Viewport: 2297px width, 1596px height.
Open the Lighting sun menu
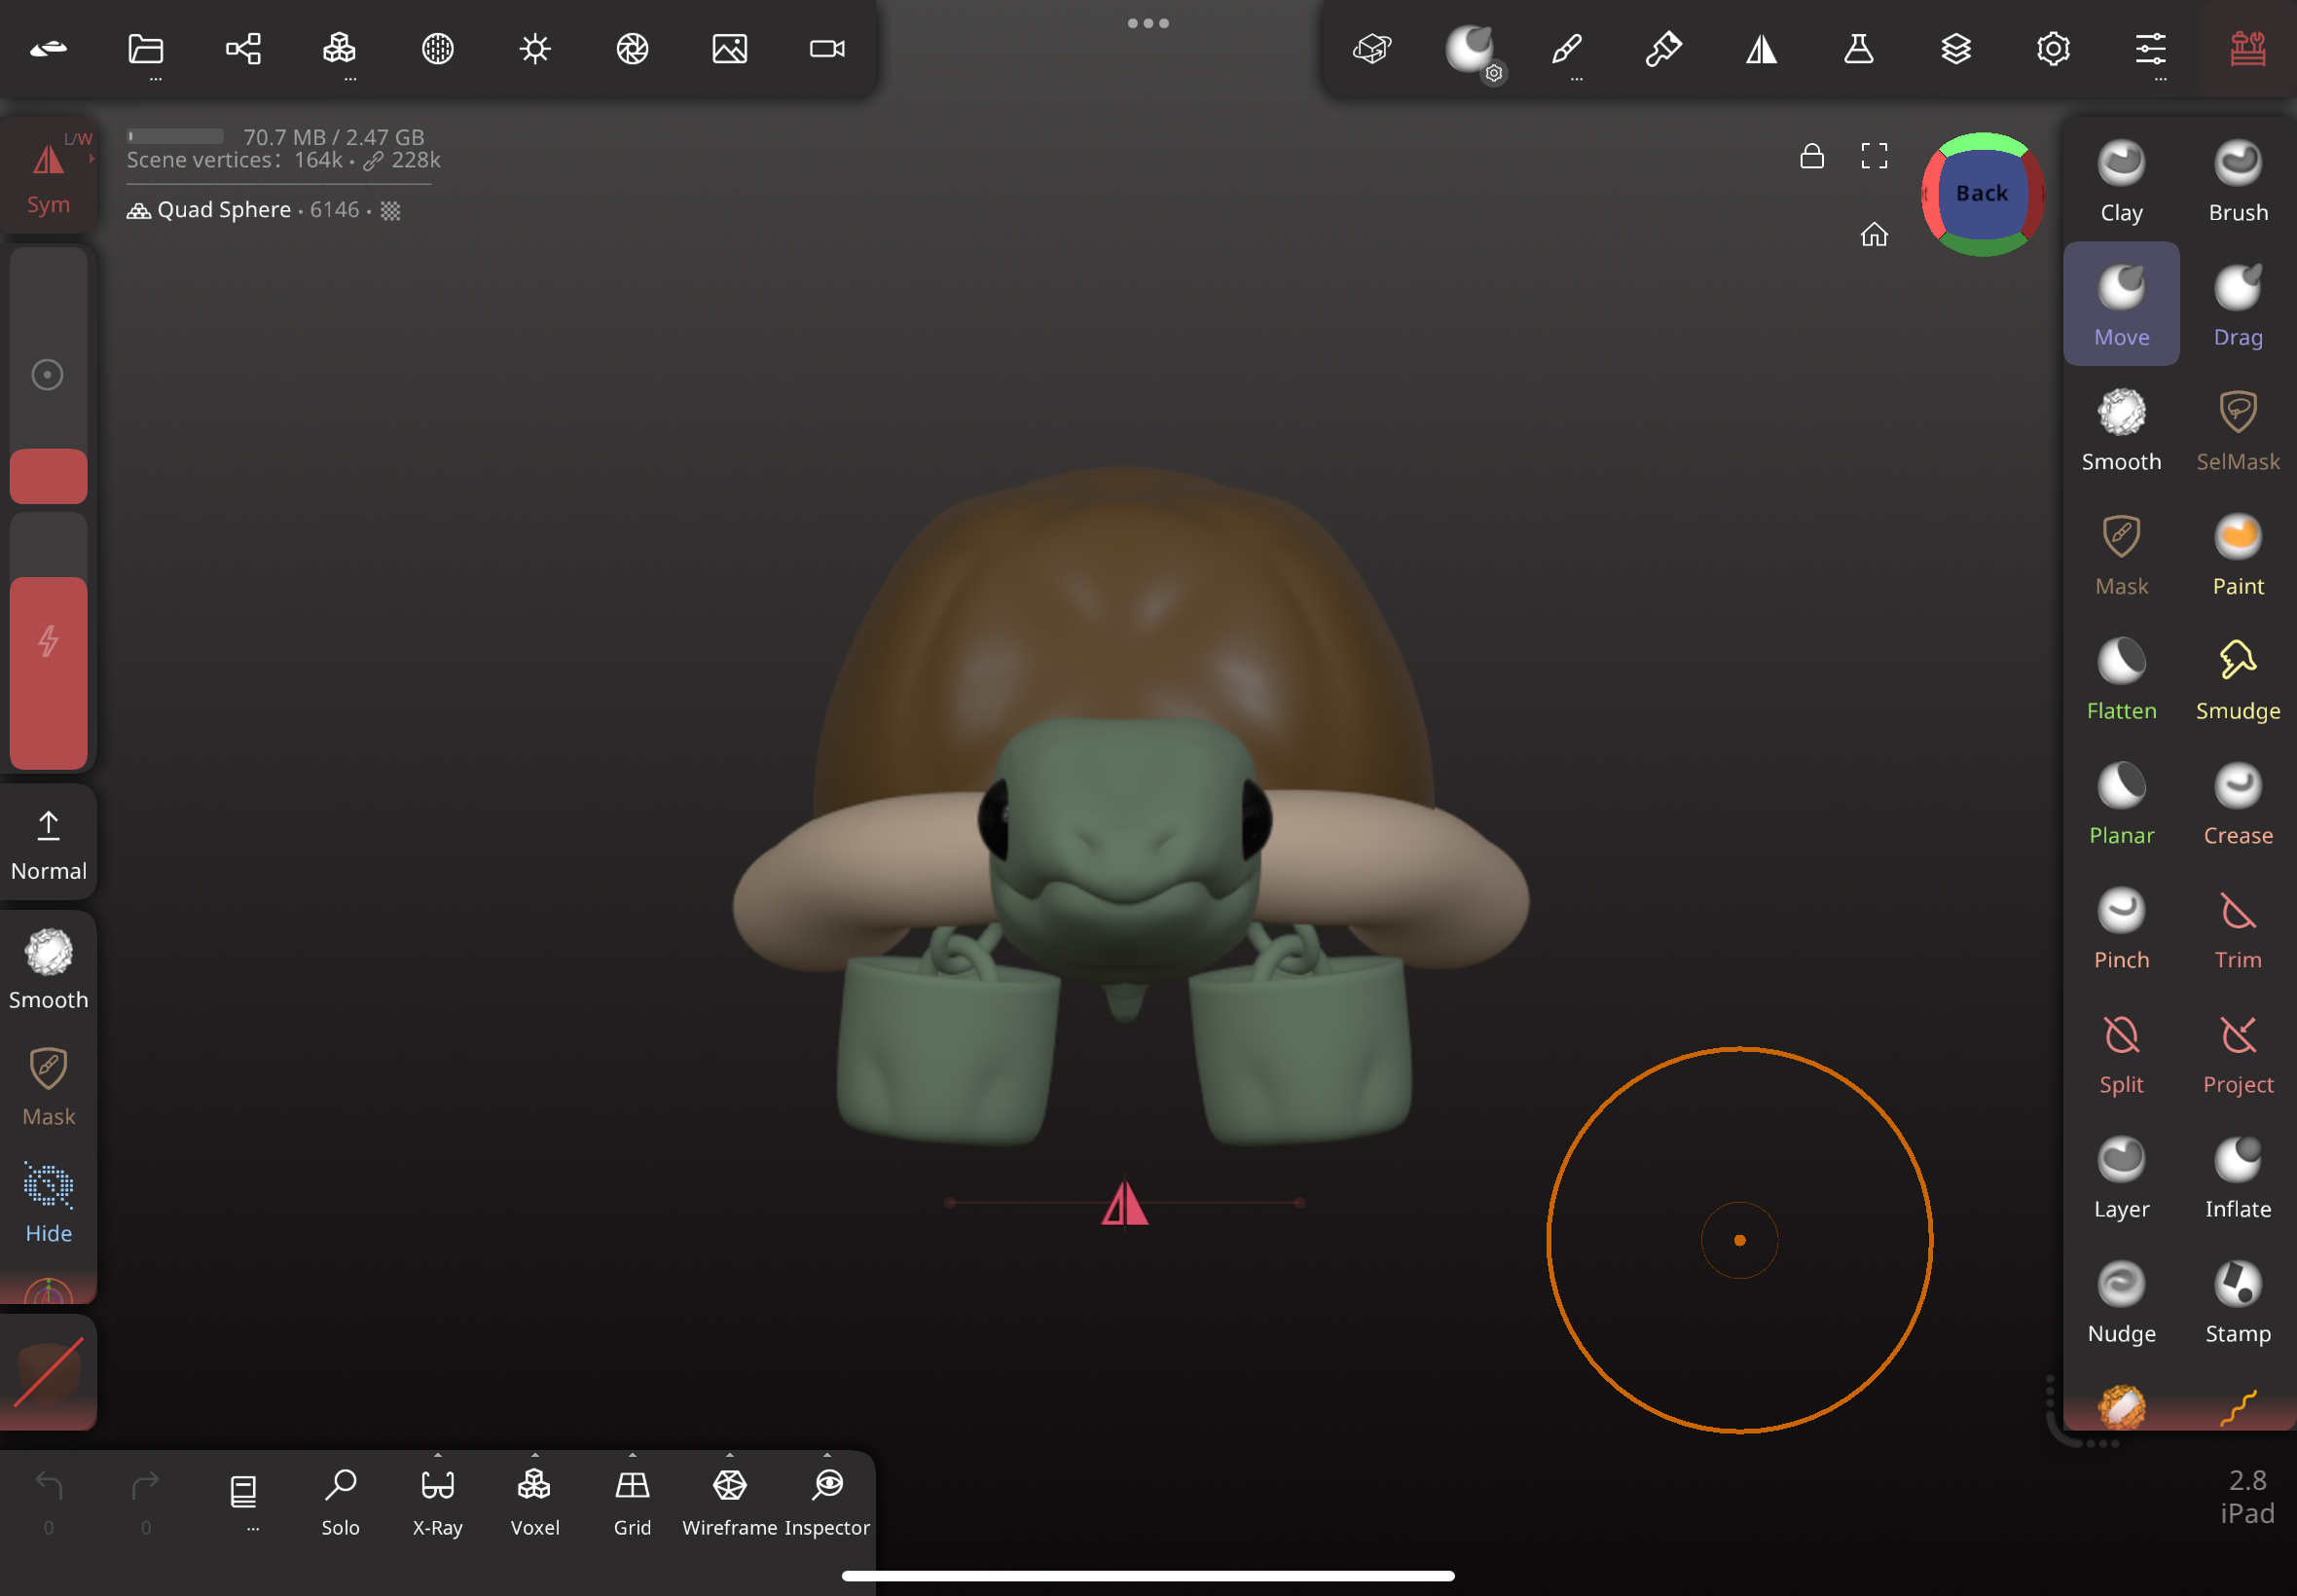click(x=535, y=49)
